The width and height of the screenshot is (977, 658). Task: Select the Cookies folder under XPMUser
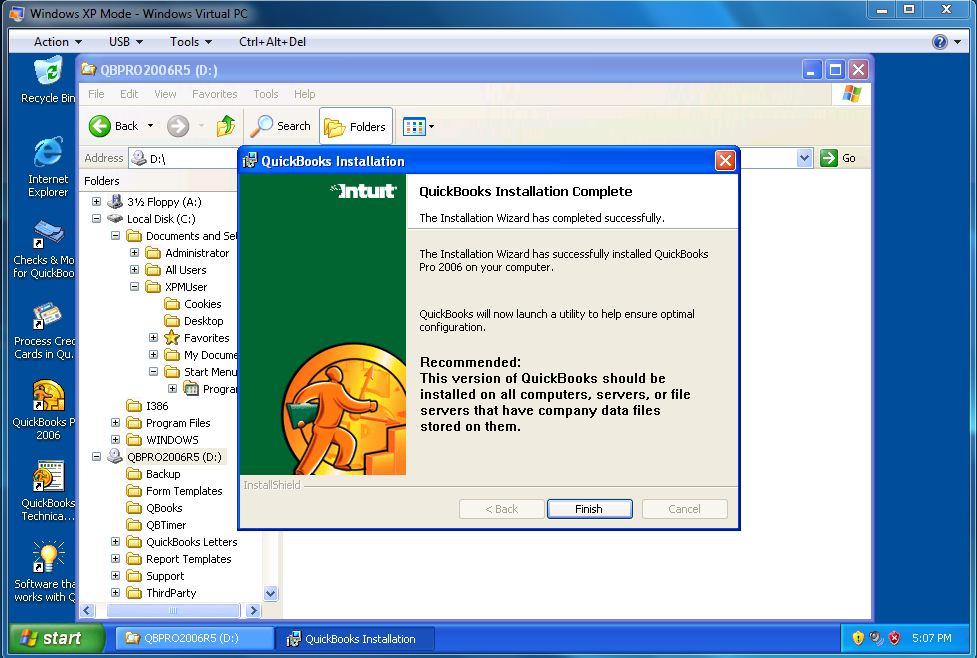193,304
